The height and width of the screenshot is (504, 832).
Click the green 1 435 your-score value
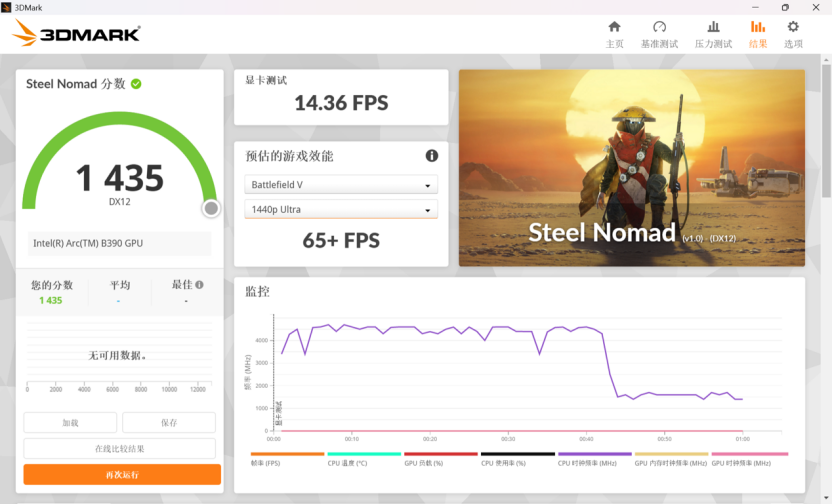50,300
